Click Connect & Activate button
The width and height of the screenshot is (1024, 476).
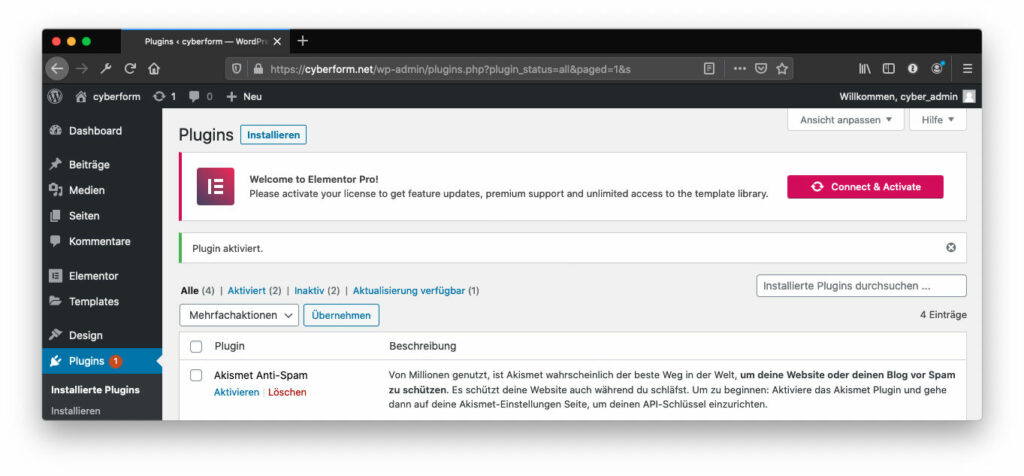point(865,187)
